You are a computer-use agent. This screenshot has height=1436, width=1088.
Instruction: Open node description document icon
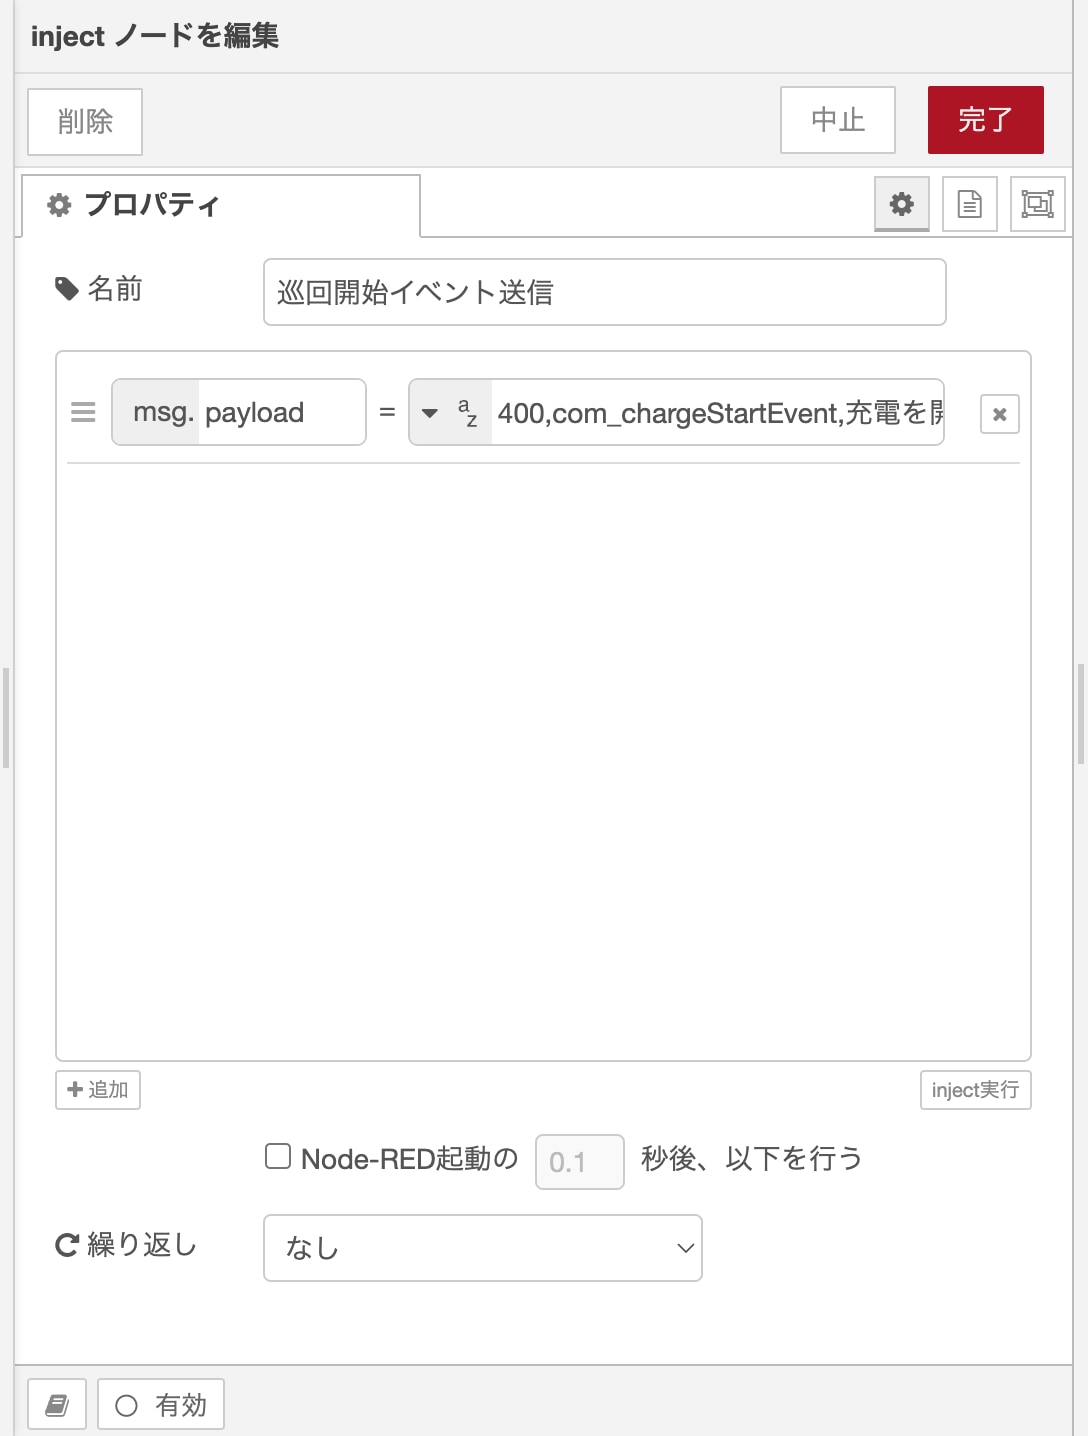point(970,204)
